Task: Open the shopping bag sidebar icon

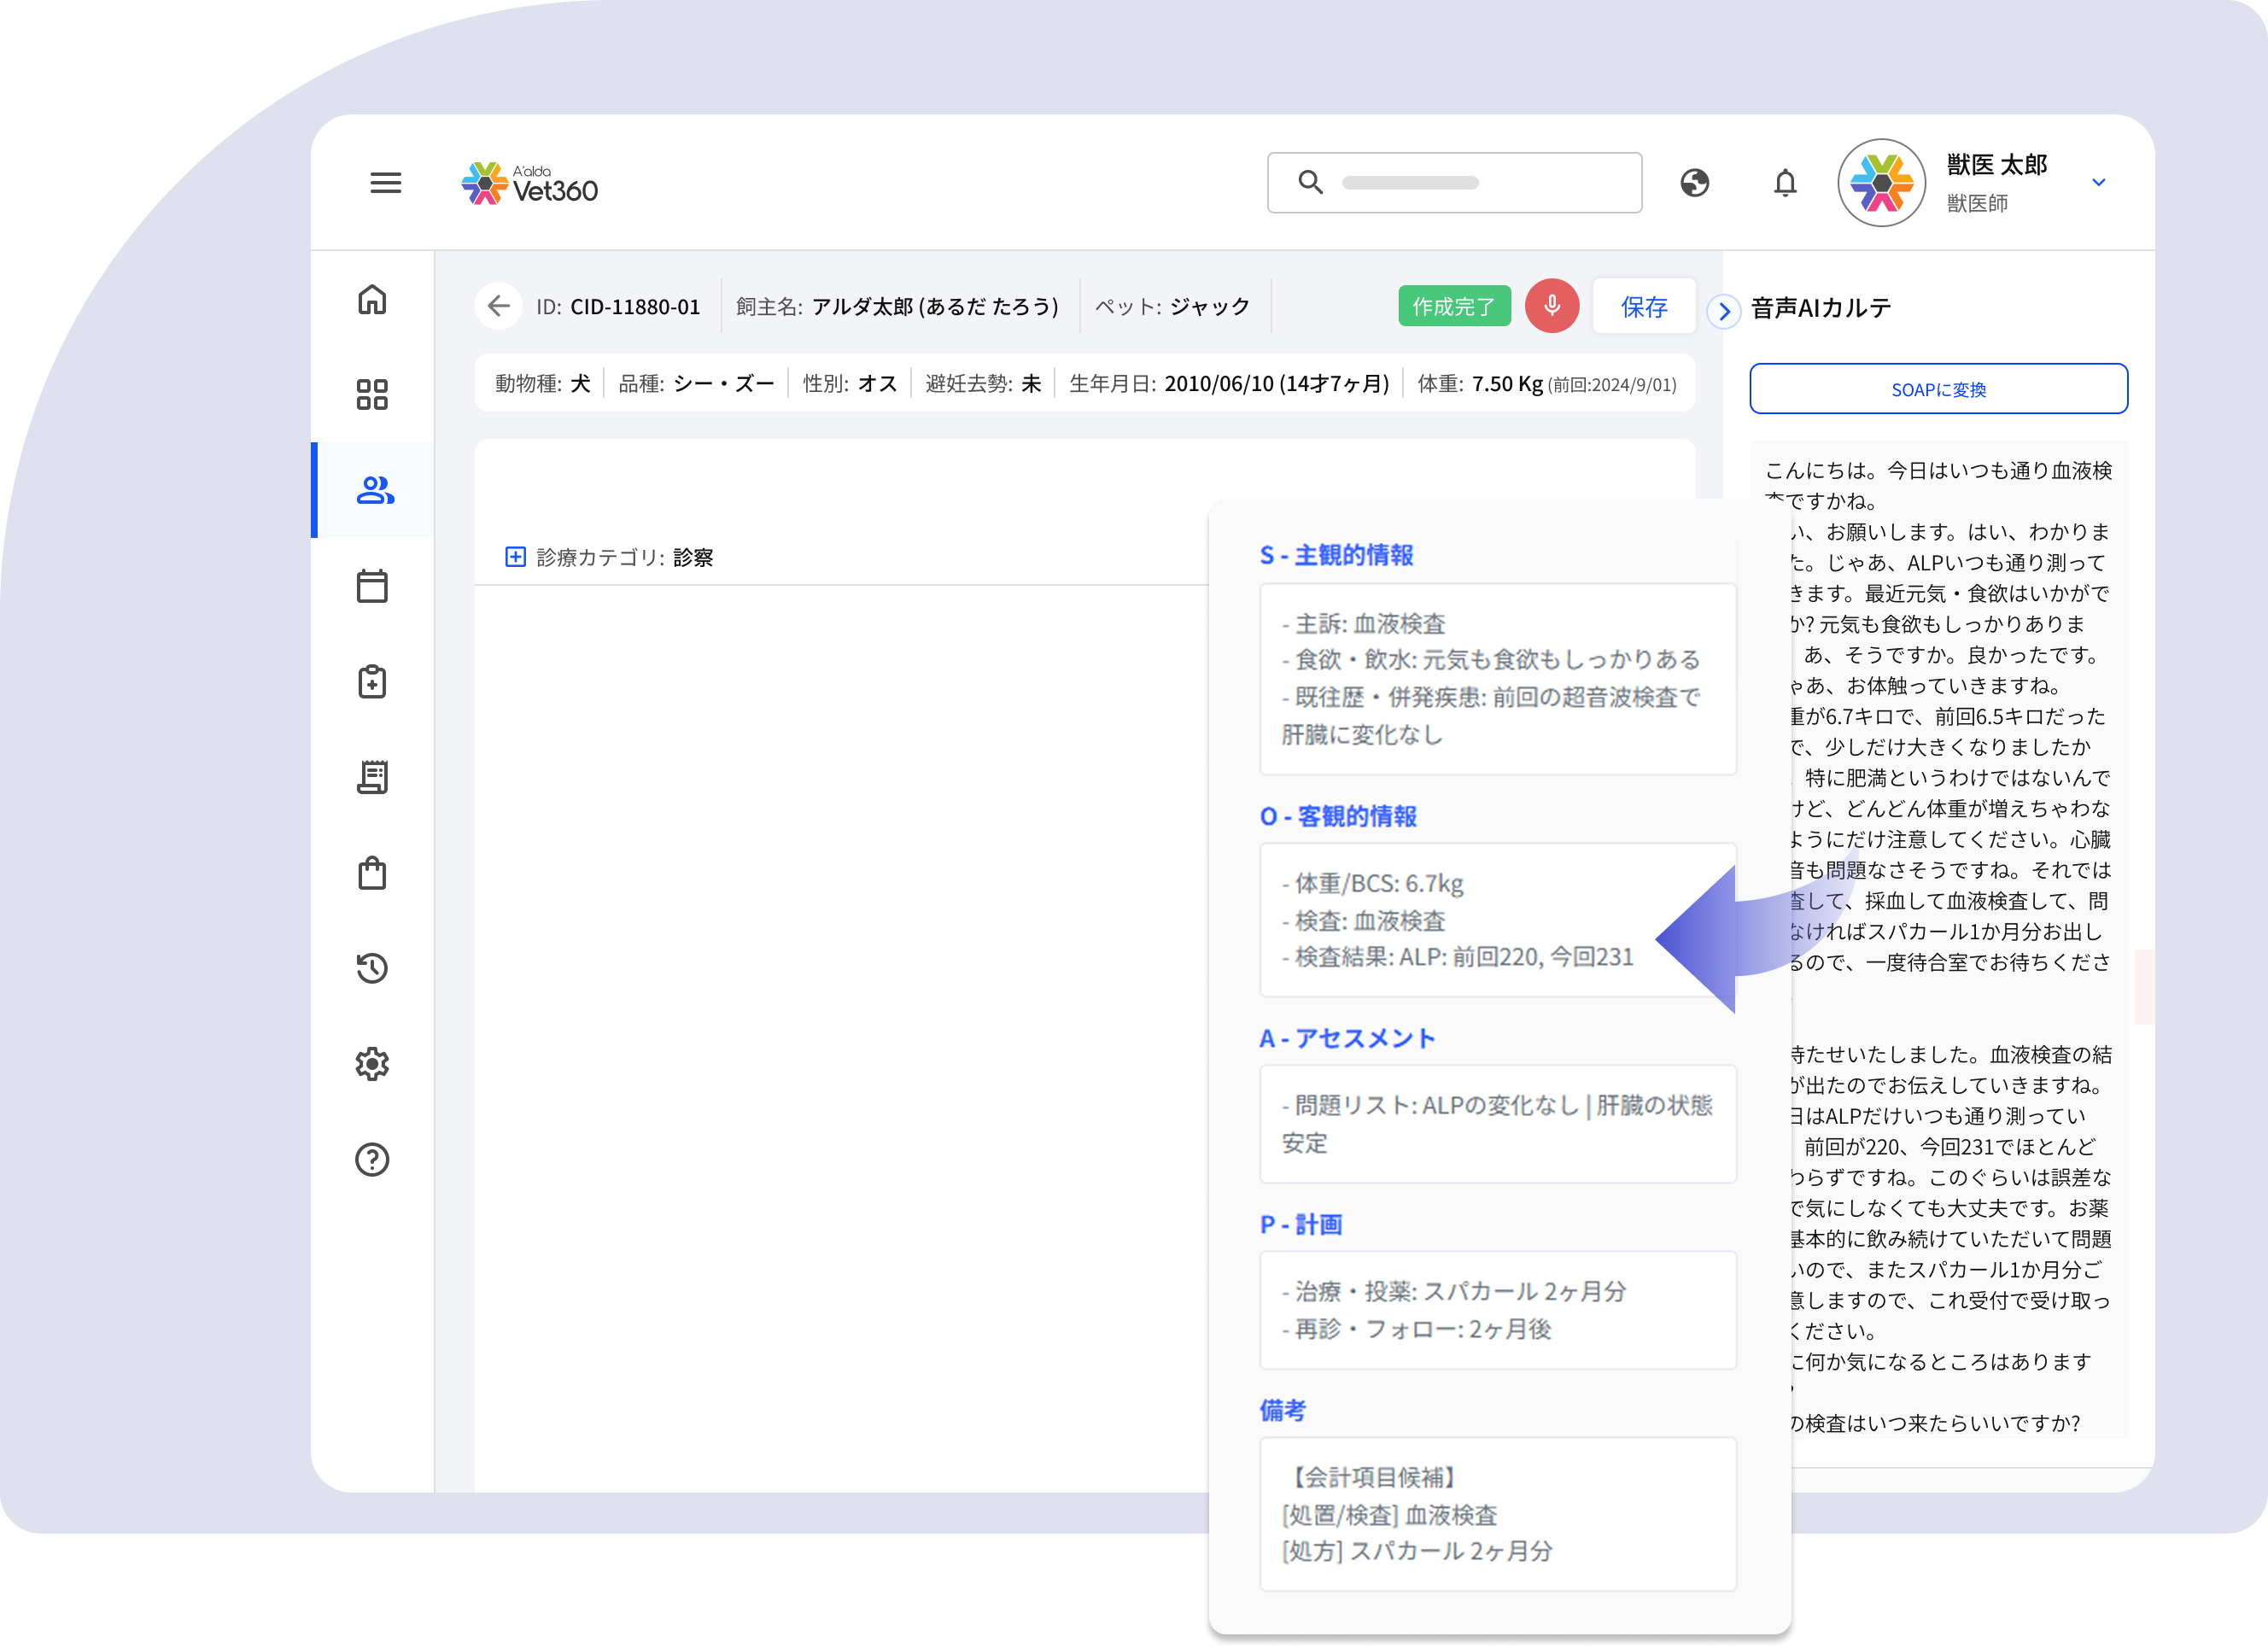Action: pyautogui.click(x=372, y=873)
